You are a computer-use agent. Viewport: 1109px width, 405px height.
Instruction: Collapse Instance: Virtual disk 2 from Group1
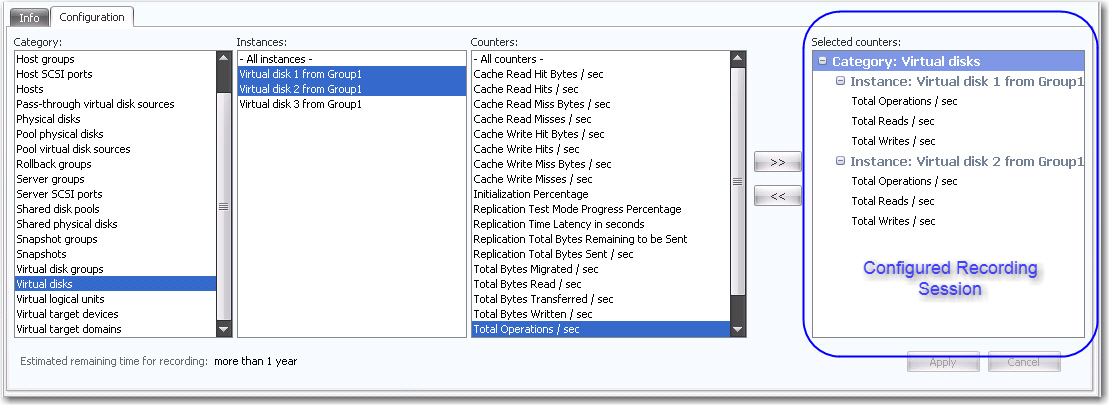tap(841, 161)
